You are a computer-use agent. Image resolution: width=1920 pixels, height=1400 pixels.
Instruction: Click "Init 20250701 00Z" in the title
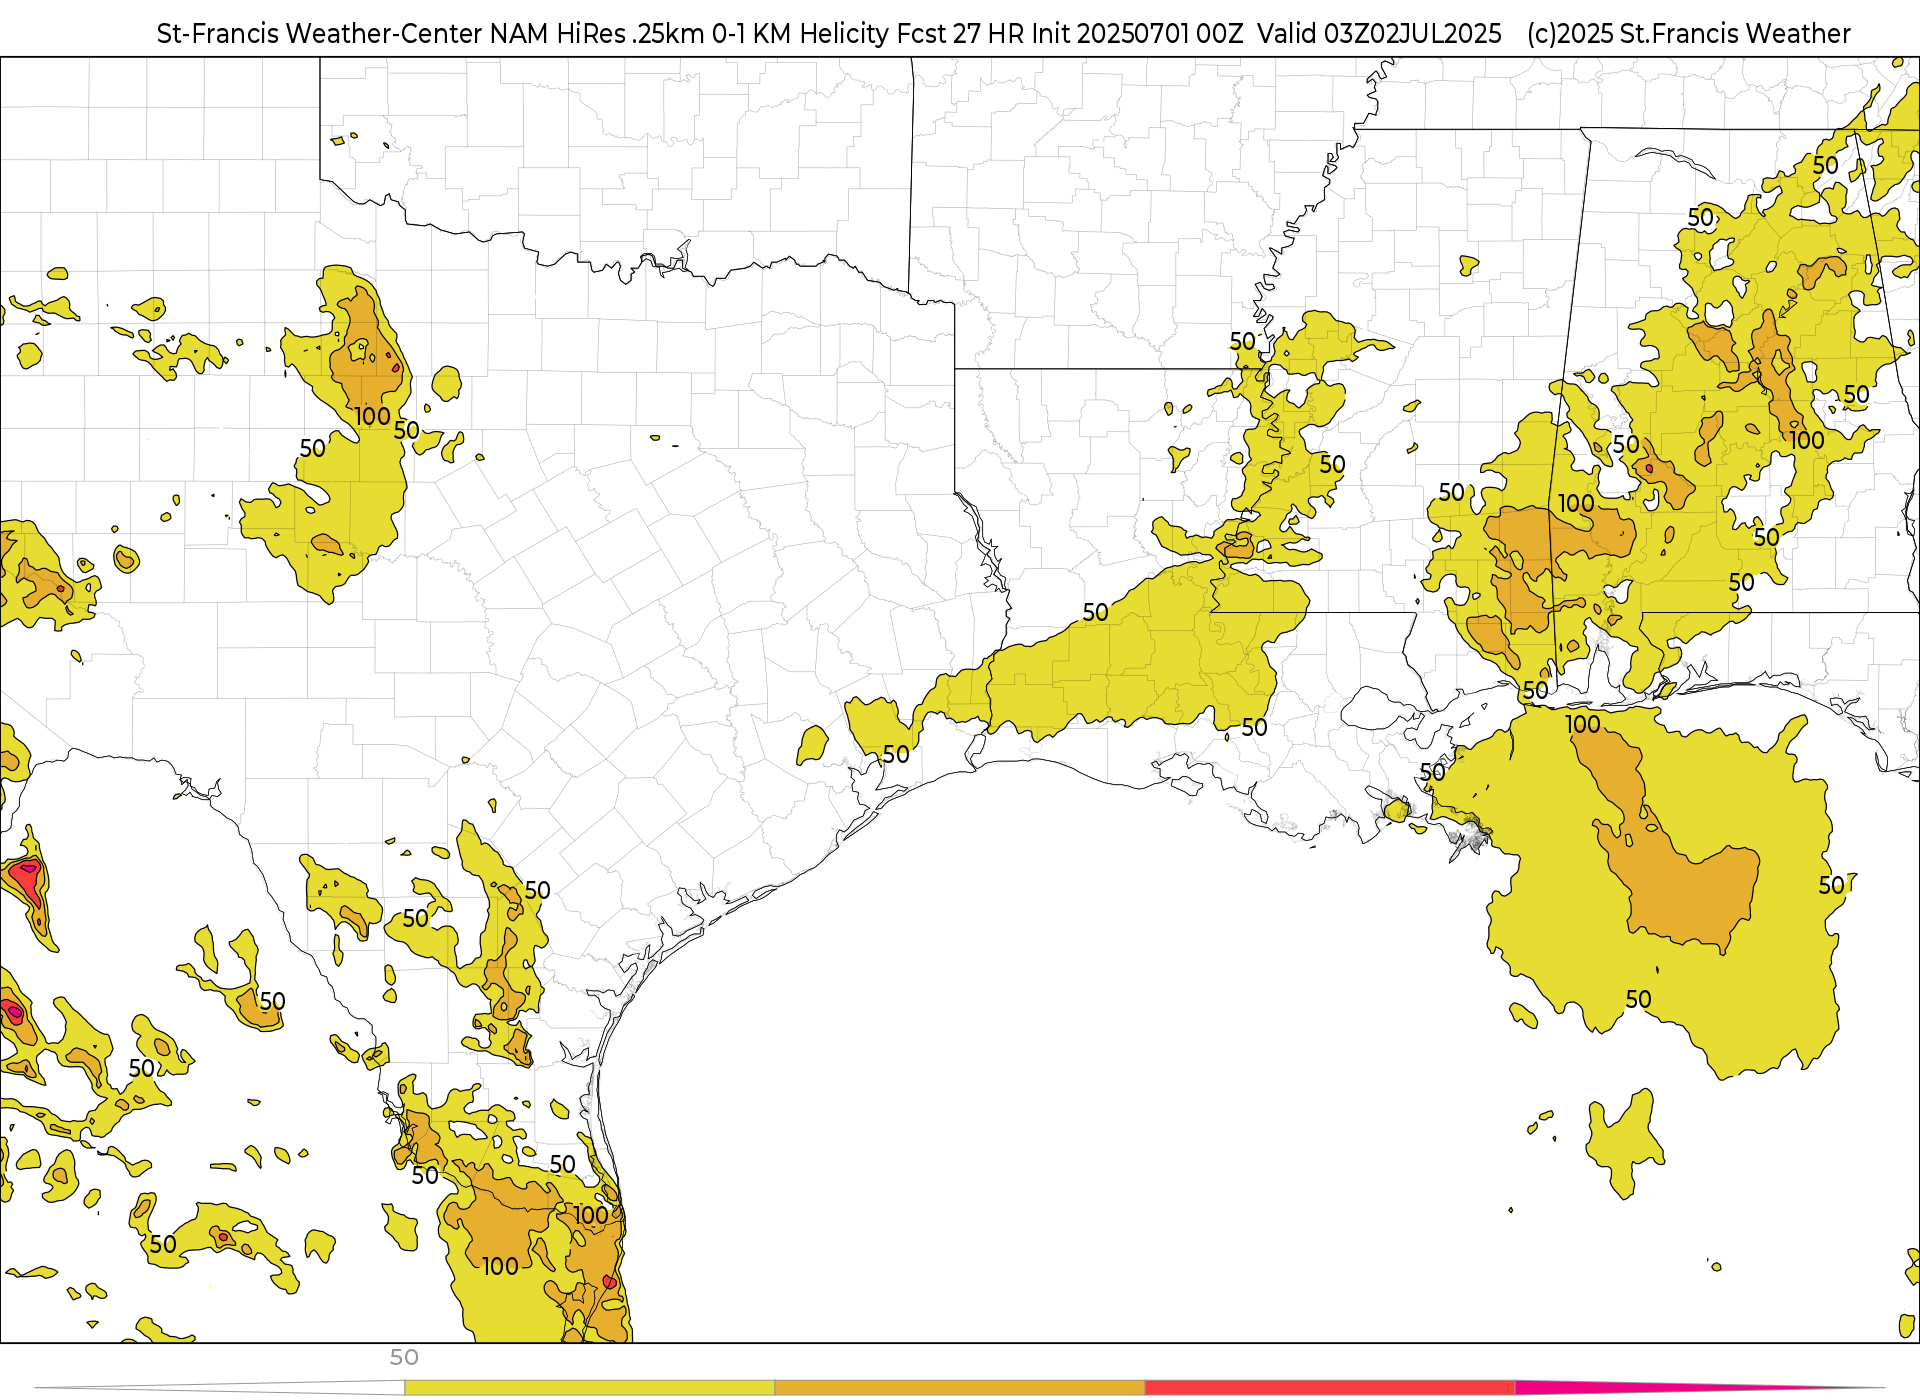coord(1137,34)
